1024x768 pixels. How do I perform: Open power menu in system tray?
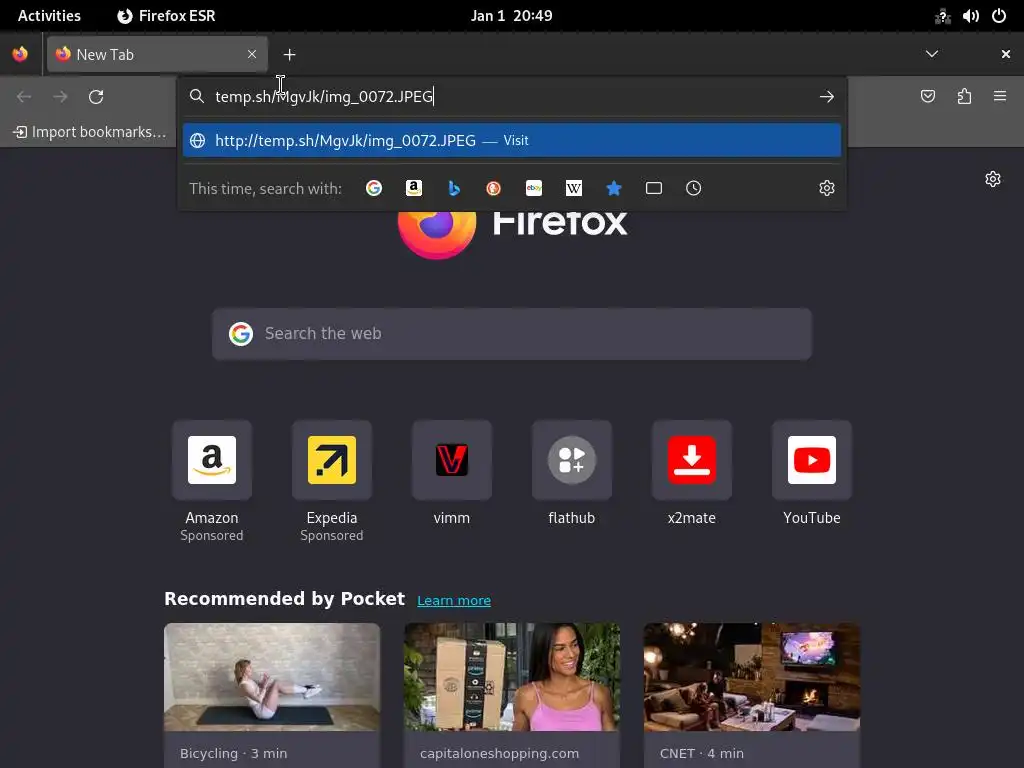999,16
